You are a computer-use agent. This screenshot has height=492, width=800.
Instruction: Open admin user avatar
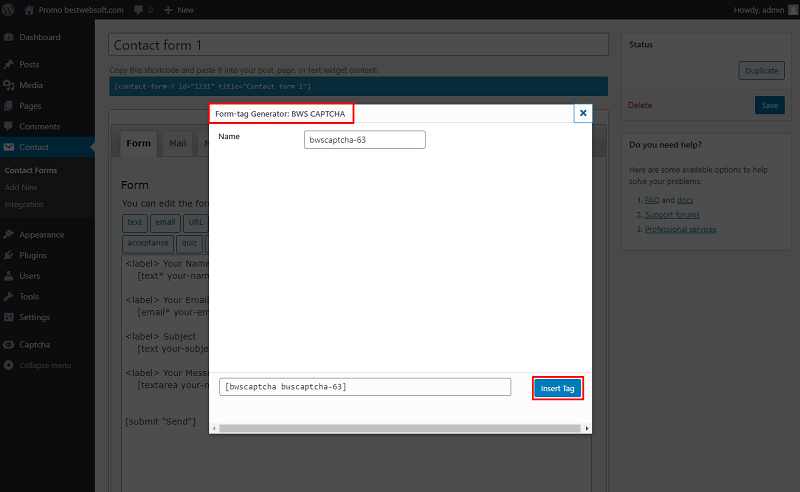point(793,10)
